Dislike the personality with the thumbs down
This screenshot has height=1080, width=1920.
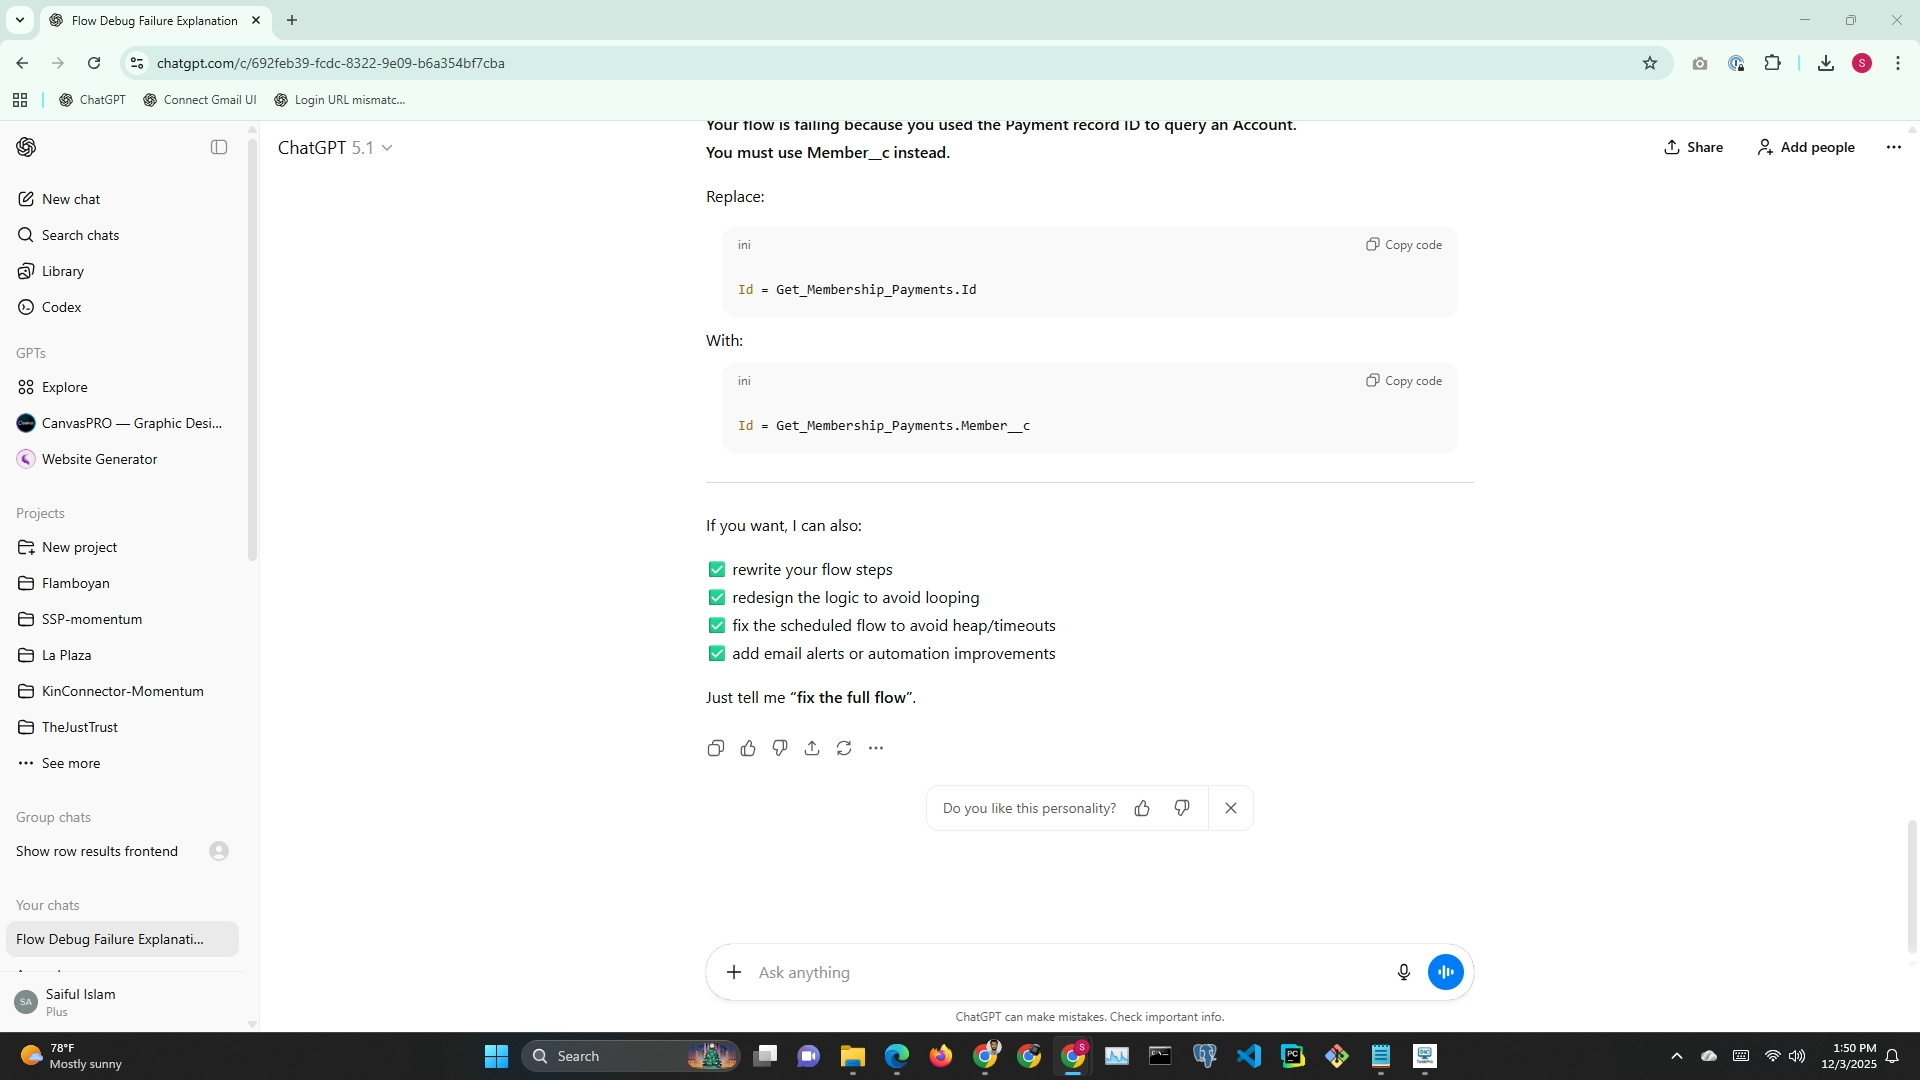click(1182, 808)
